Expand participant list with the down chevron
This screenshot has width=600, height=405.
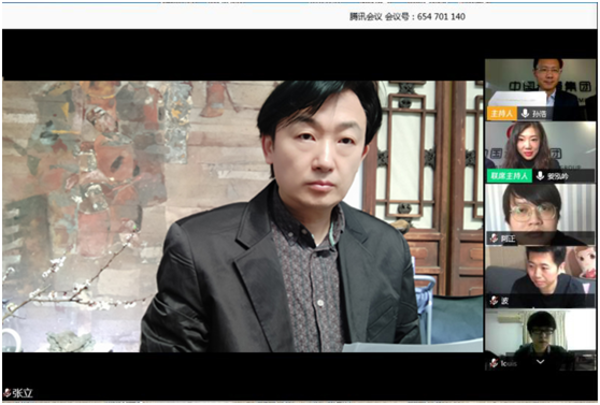pyautogui.click(x=541, y=360)
